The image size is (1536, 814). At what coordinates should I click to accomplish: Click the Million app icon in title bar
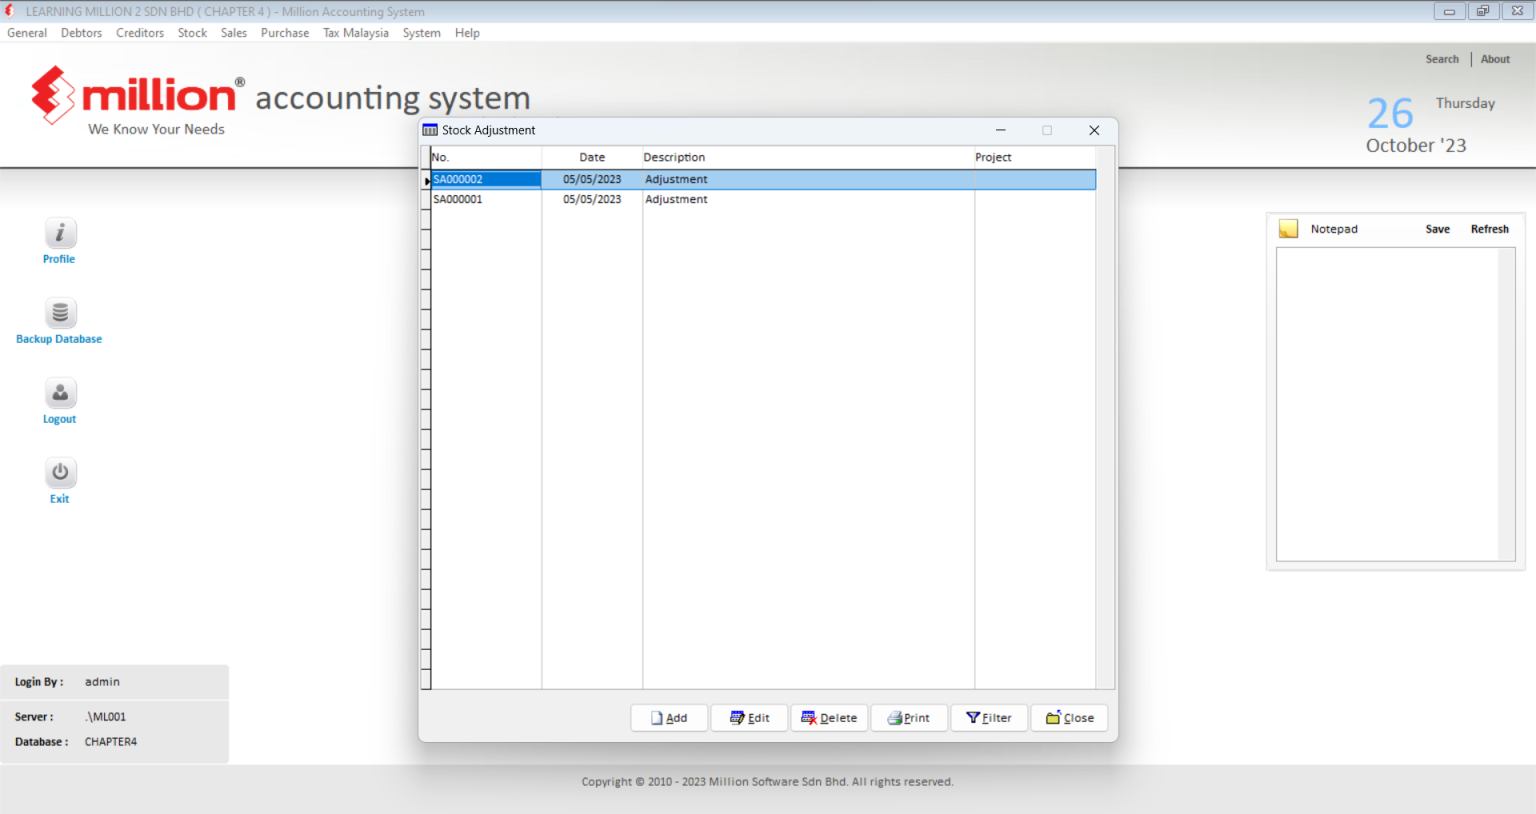pos(10,11)
